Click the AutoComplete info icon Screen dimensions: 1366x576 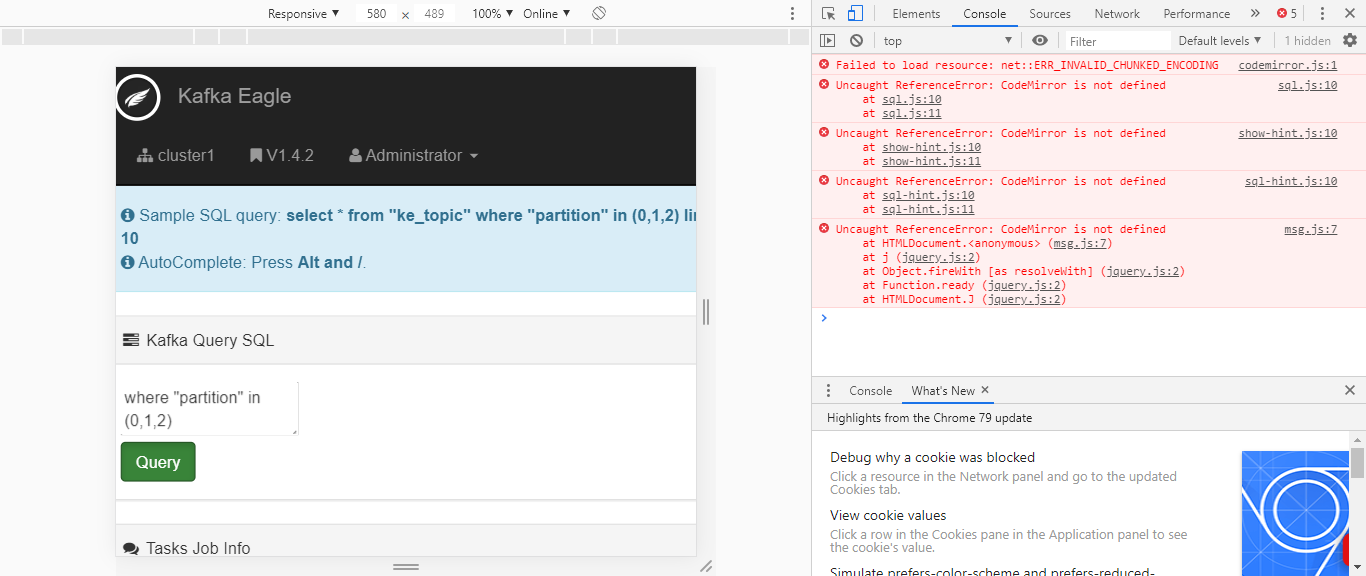pyautogui.click(x=128, y=263)
